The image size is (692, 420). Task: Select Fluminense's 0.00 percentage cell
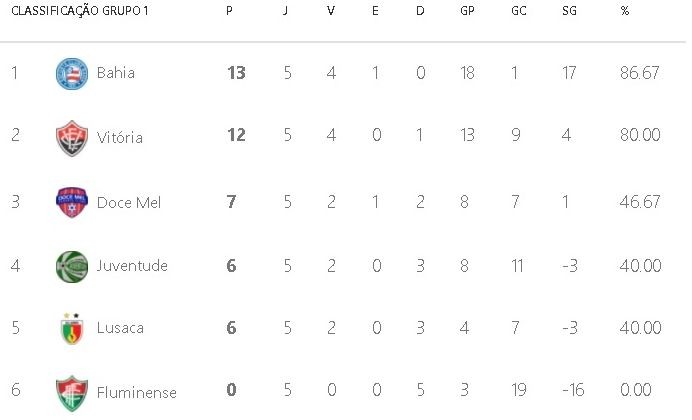pos(636,390)
